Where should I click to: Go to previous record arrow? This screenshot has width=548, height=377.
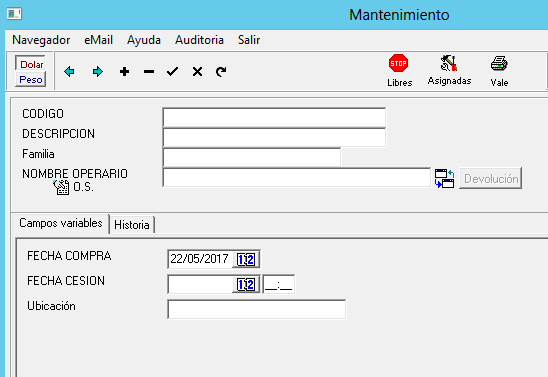click(69, 72)
